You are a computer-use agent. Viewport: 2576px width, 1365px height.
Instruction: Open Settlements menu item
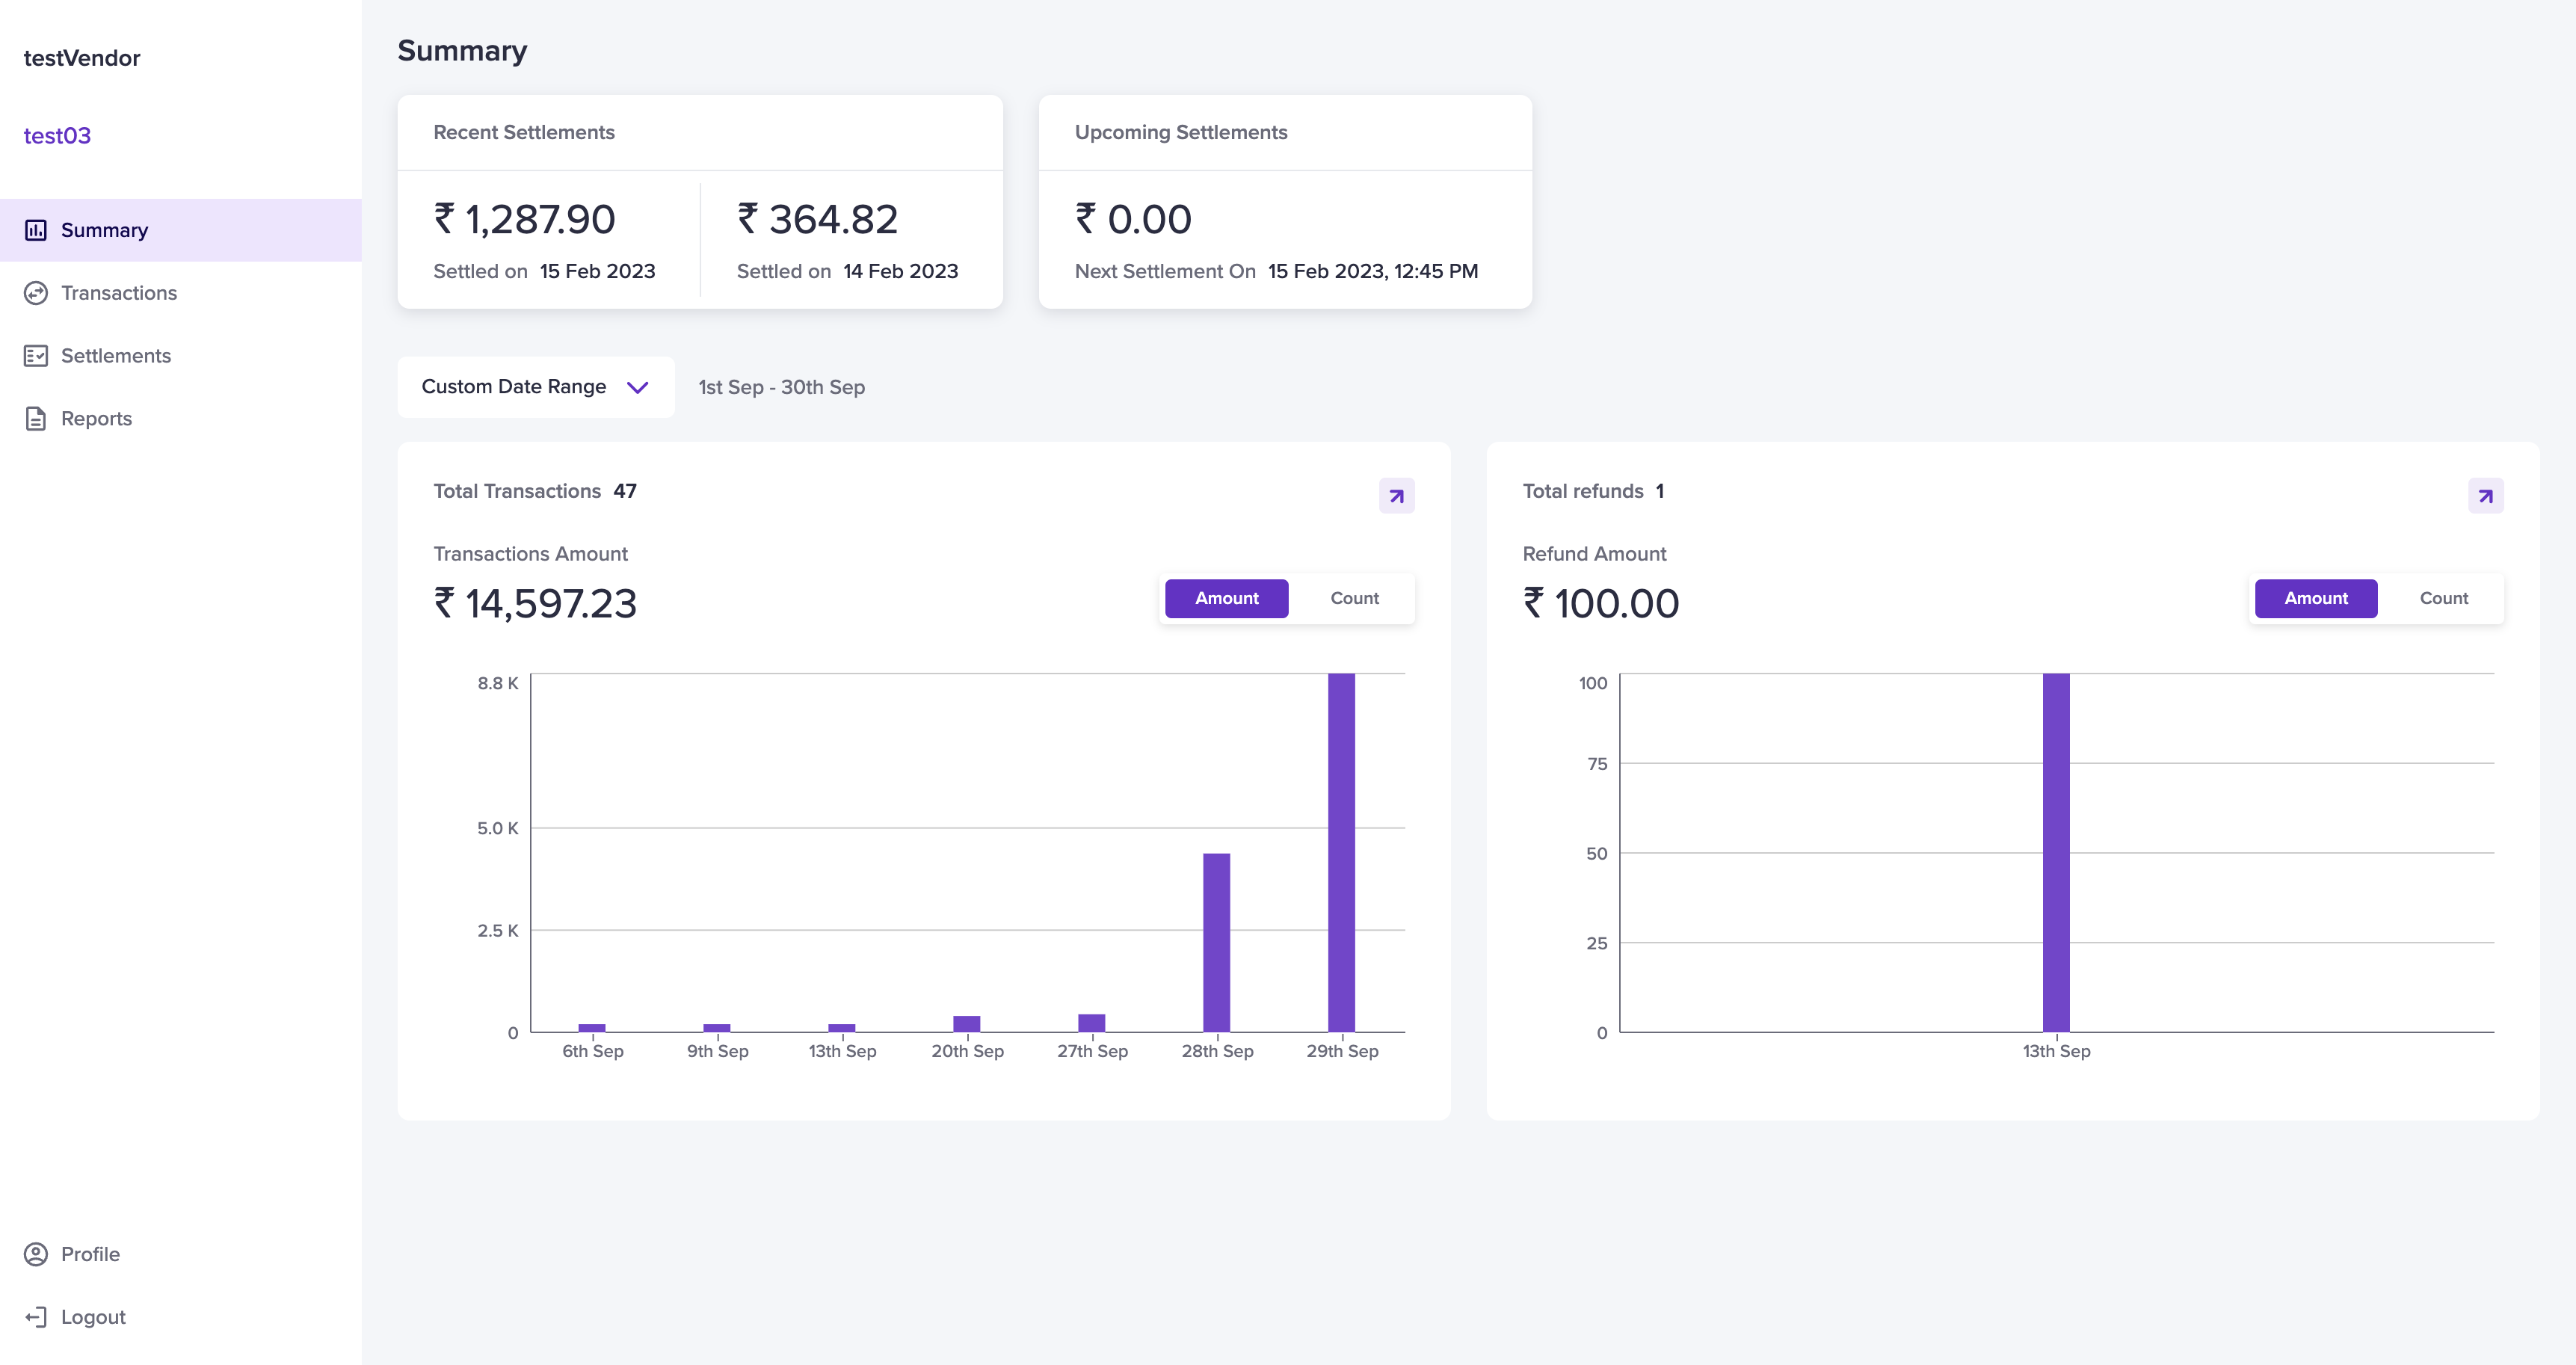(116, 356)
